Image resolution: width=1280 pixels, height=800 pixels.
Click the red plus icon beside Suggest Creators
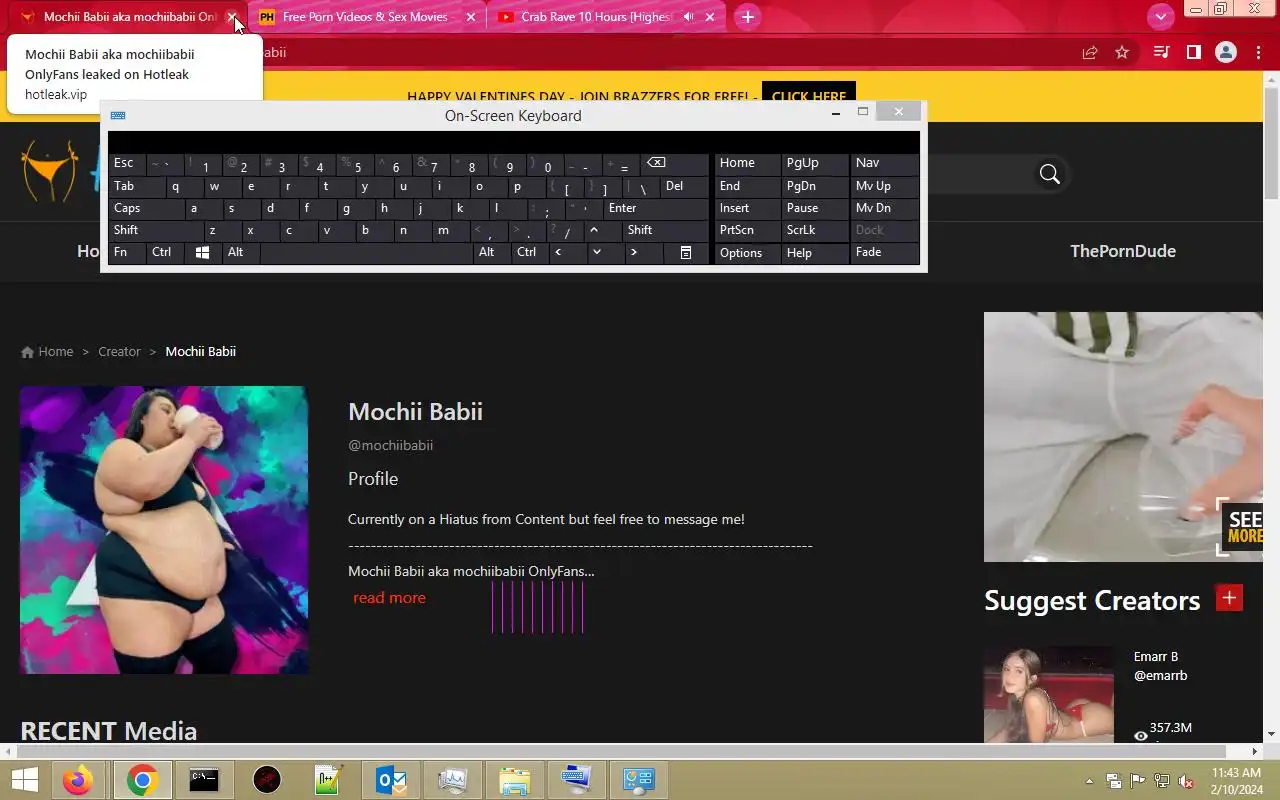[1229, 598]
